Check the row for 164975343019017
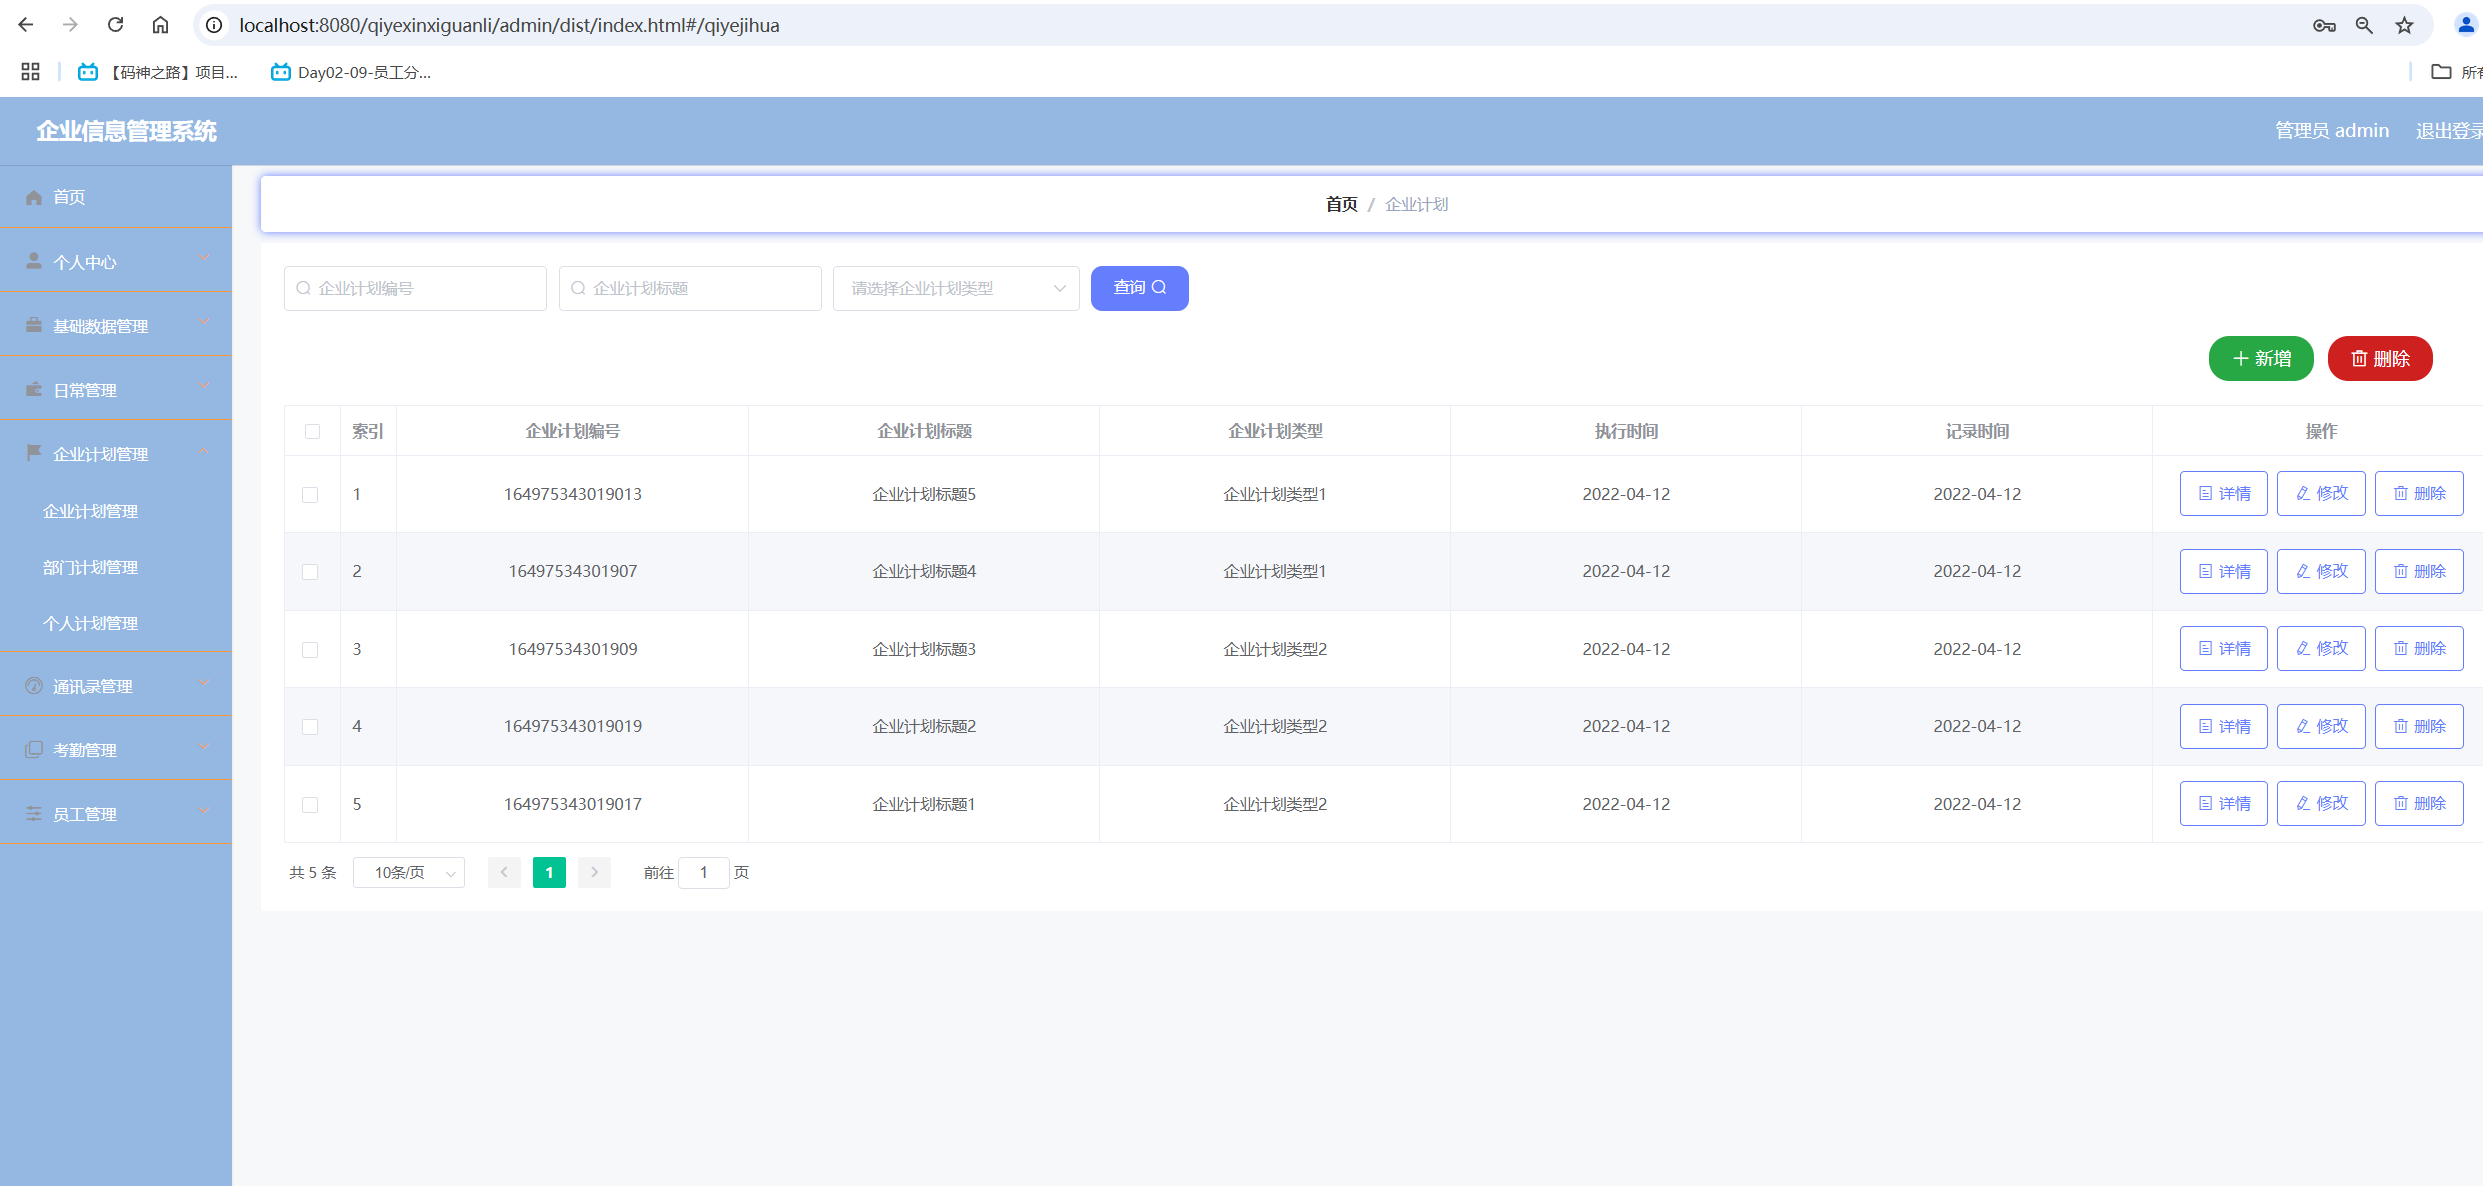The image size is (2483, 1186). [x=310, y=804]
